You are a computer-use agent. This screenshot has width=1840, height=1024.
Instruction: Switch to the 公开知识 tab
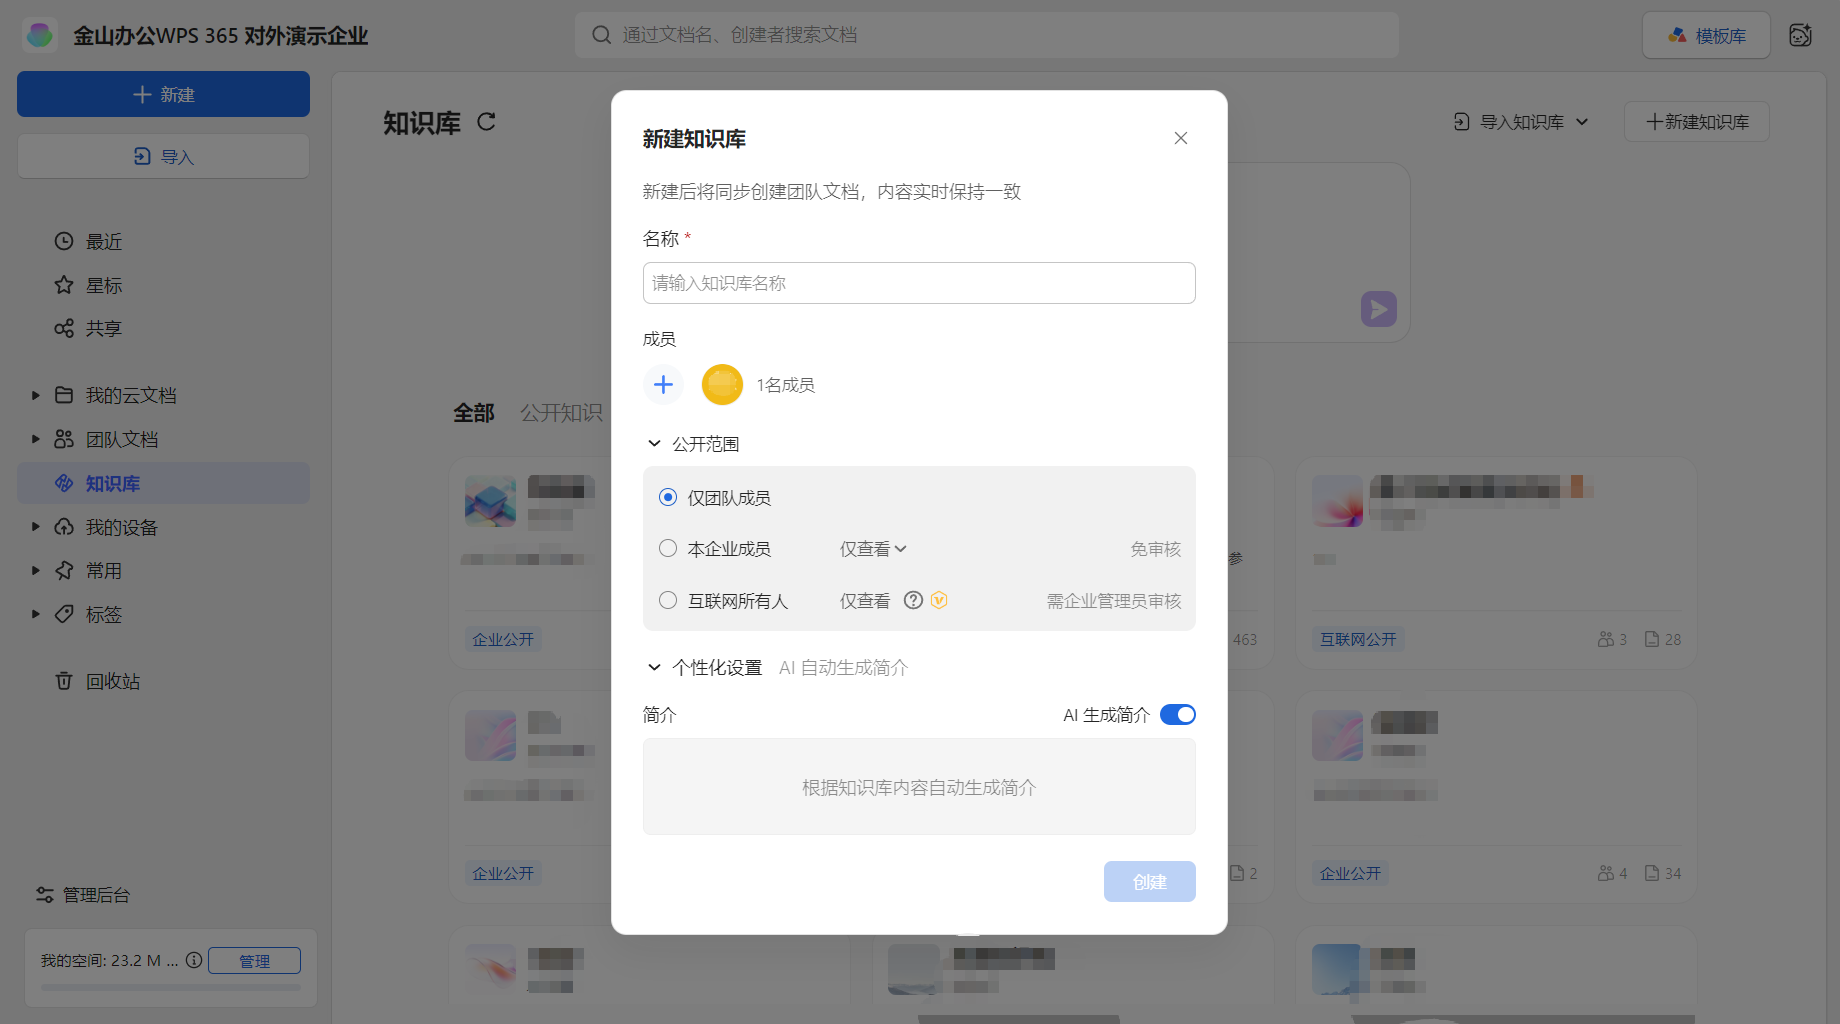[x=561, y=413]
